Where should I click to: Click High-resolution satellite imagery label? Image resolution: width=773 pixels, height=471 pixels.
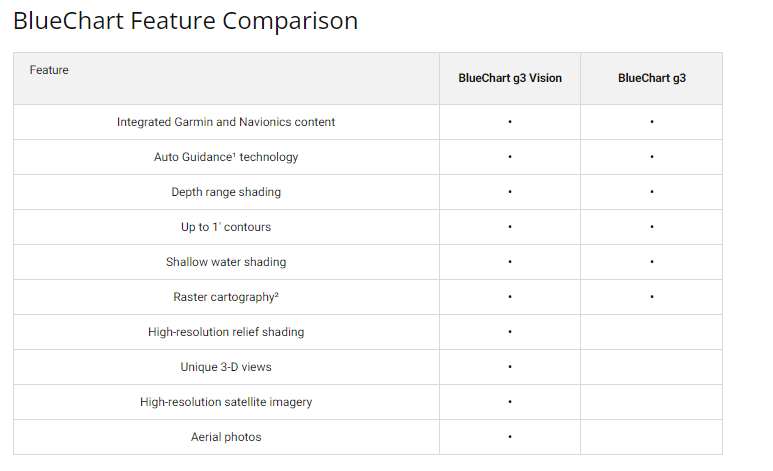[226, 402]
